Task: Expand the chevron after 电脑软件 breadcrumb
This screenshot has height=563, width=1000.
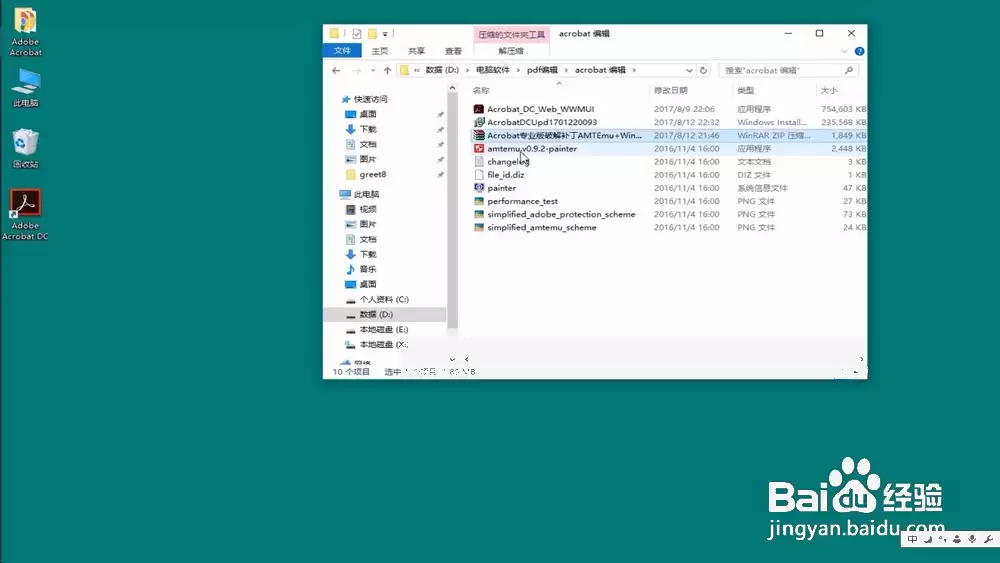Action: coord(518,70)
